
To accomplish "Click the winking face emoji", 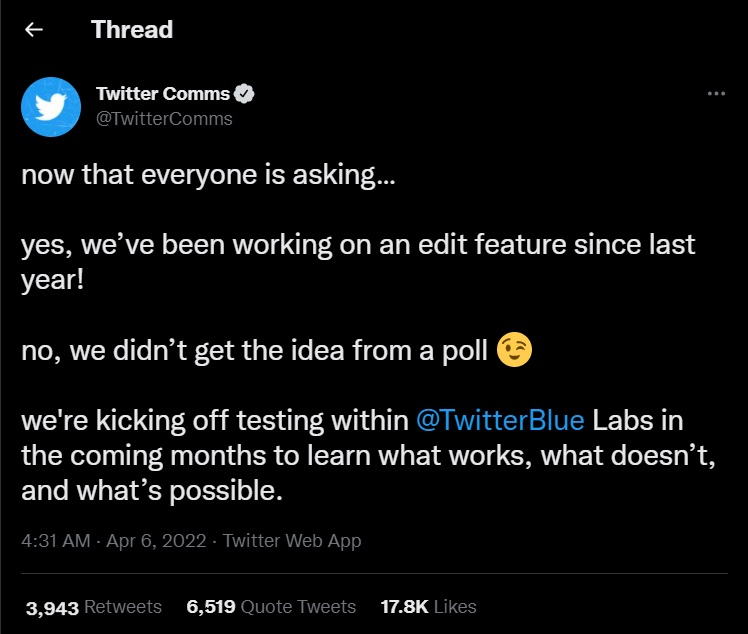I will click(514, 350).
